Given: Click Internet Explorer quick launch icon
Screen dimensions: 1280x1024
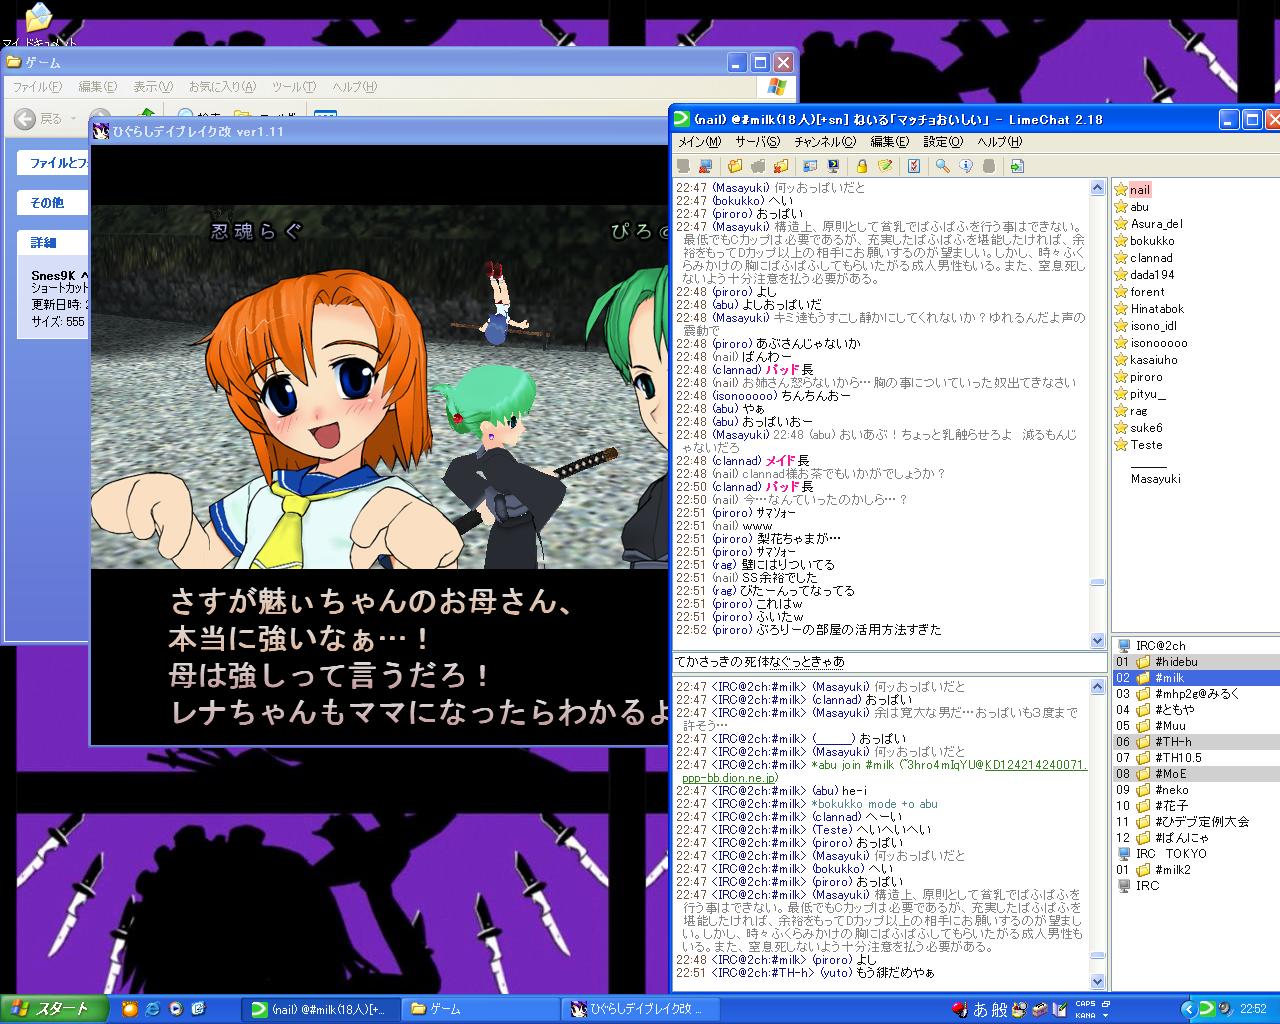Looking at the screenshot, I should (x=153, y=1009).
